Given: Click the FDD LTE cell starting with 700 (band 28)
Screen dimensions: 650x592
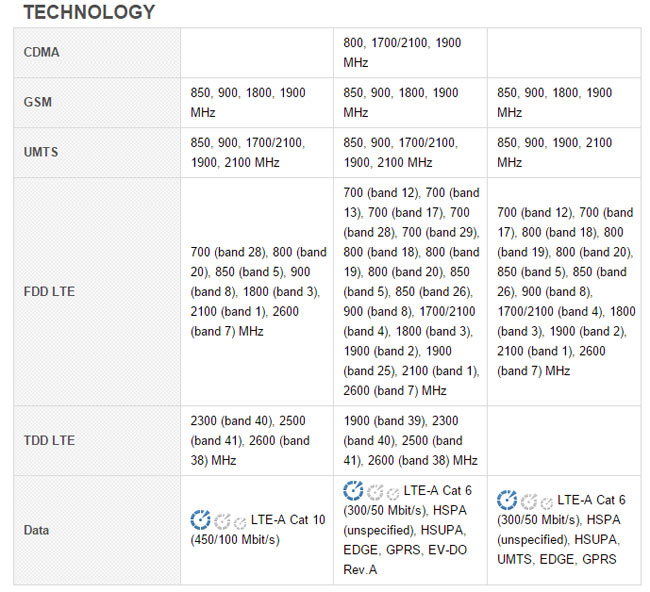Looking at the screenshot, I should coord(257,292).
